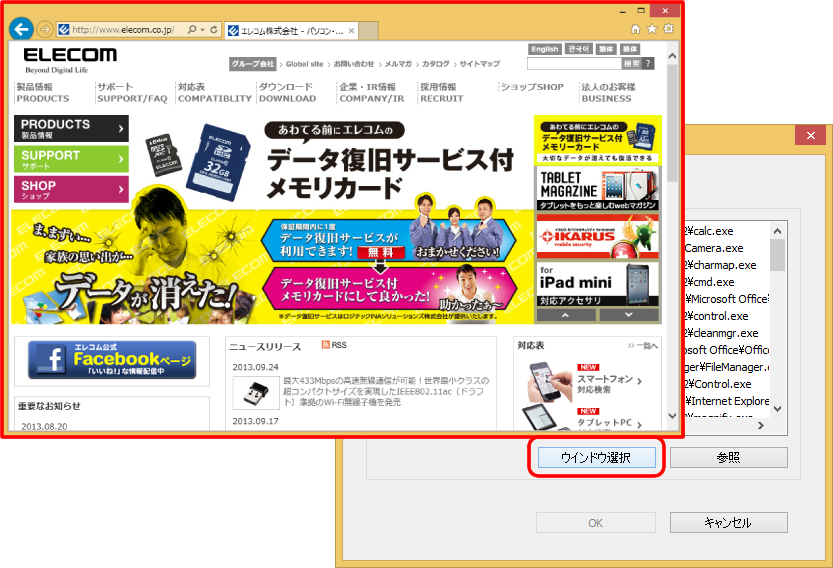Viewport: 833px width, 568px height.
Task: Select calc.exe in the list
Action: click(710, 231)
